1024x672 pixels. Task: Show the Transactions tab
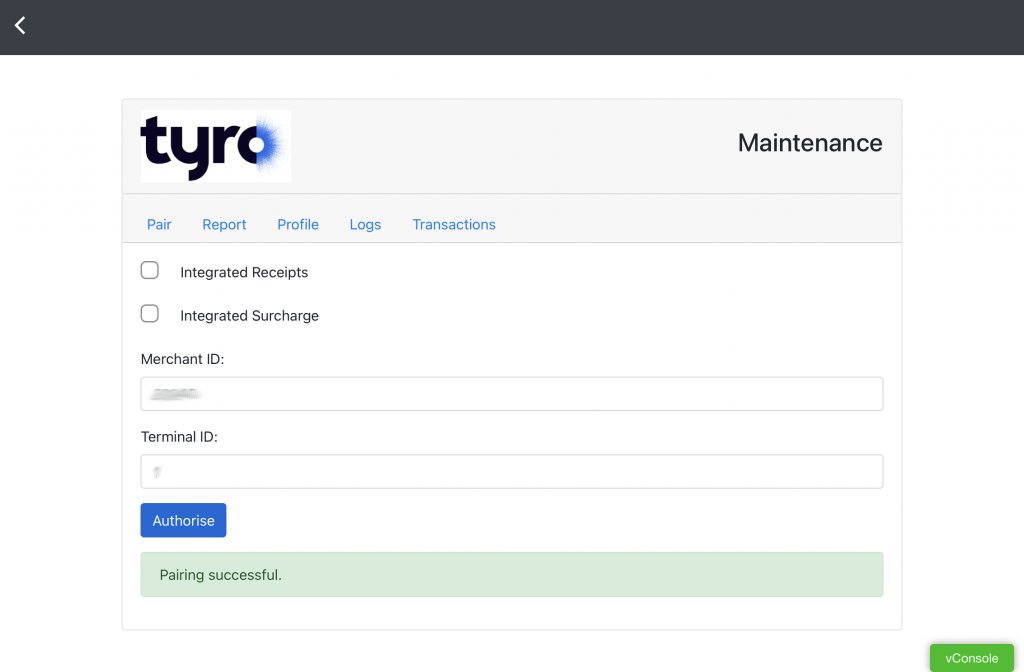[454, 225]
